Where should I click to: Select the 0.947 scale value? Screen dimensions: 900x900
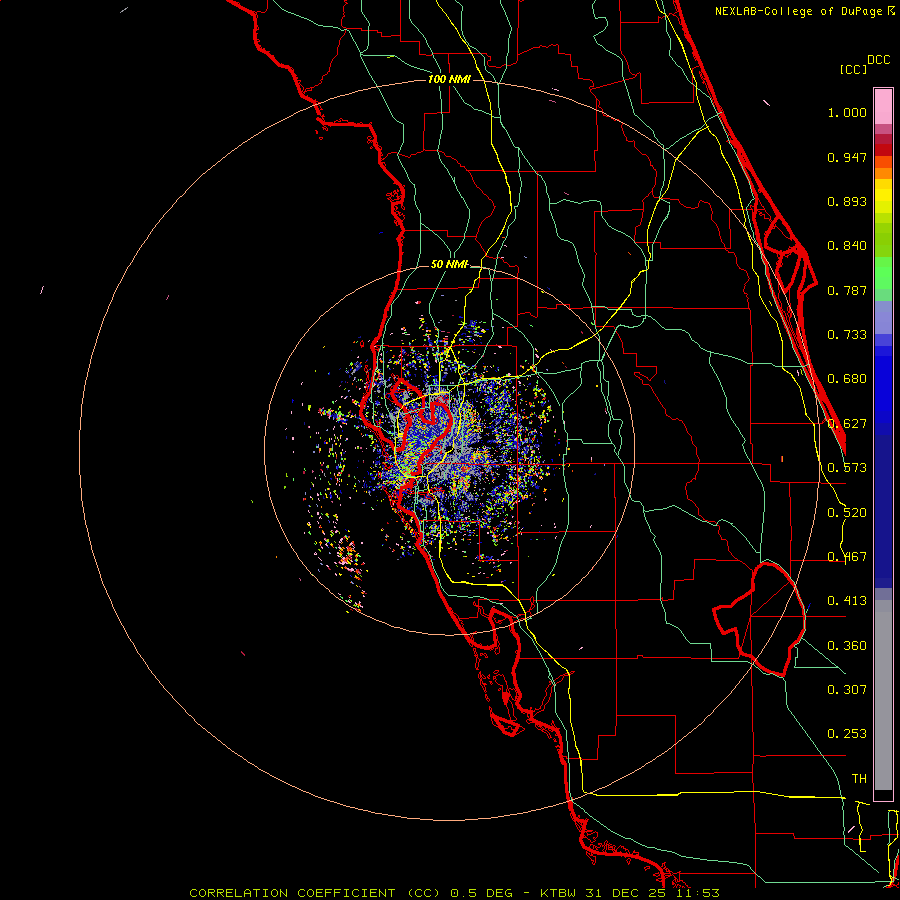pyautogui.click(x=847, y=157)
